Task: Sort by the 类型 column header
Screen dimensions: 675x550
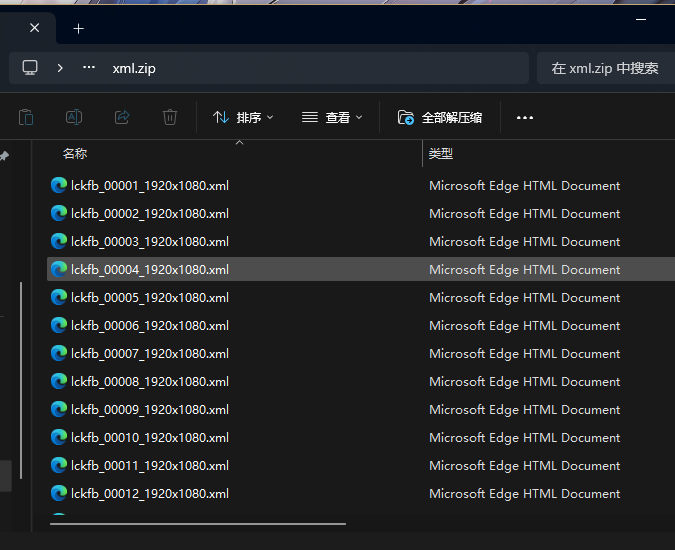Action: click(441, 154)
